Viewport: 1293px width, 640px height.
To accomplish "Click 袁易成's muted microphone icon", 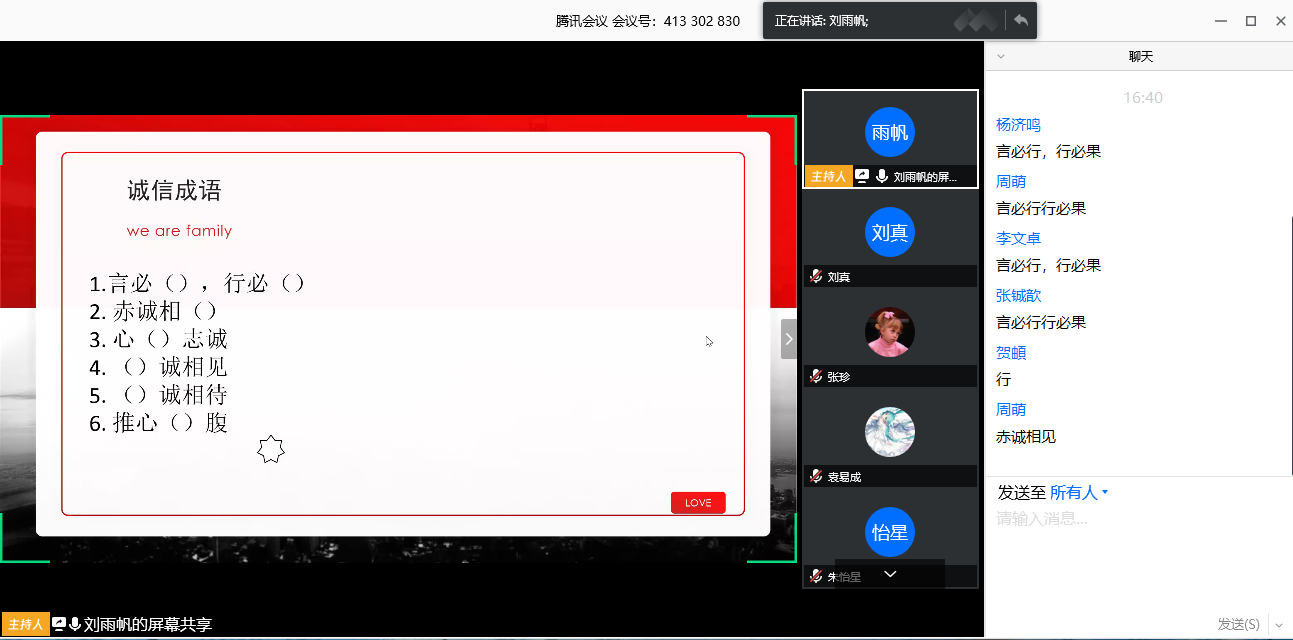I will pyautogui.click(x=816, y=477).
